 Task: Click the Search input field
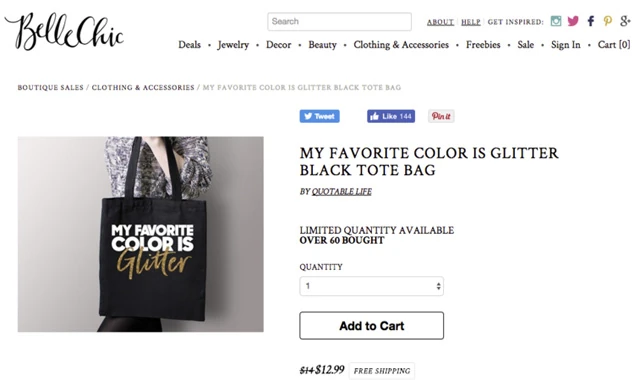coord(339,22)
